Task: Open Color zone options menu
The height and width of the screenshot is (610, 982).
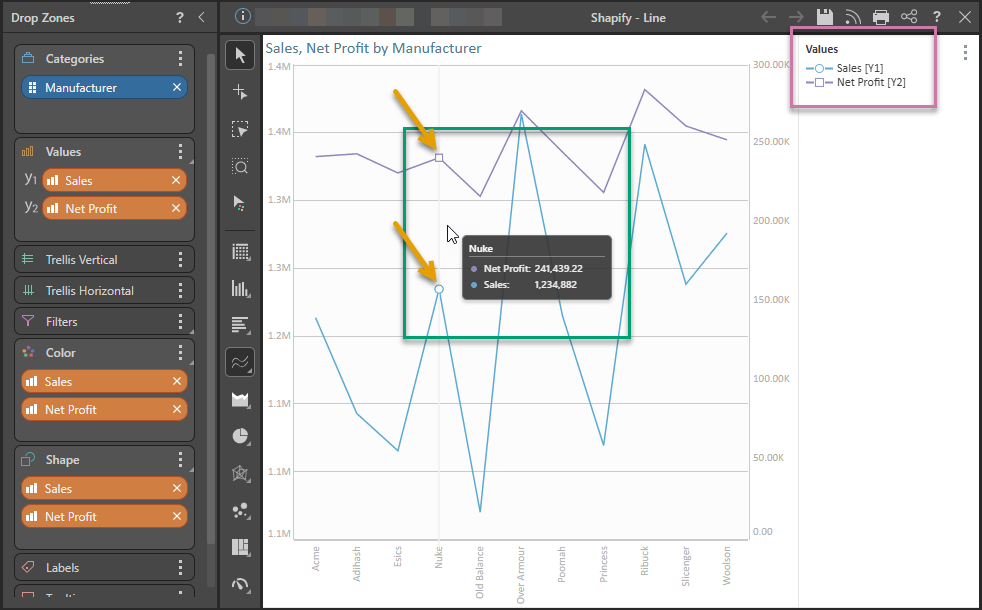Action: [x=180, y=353]
